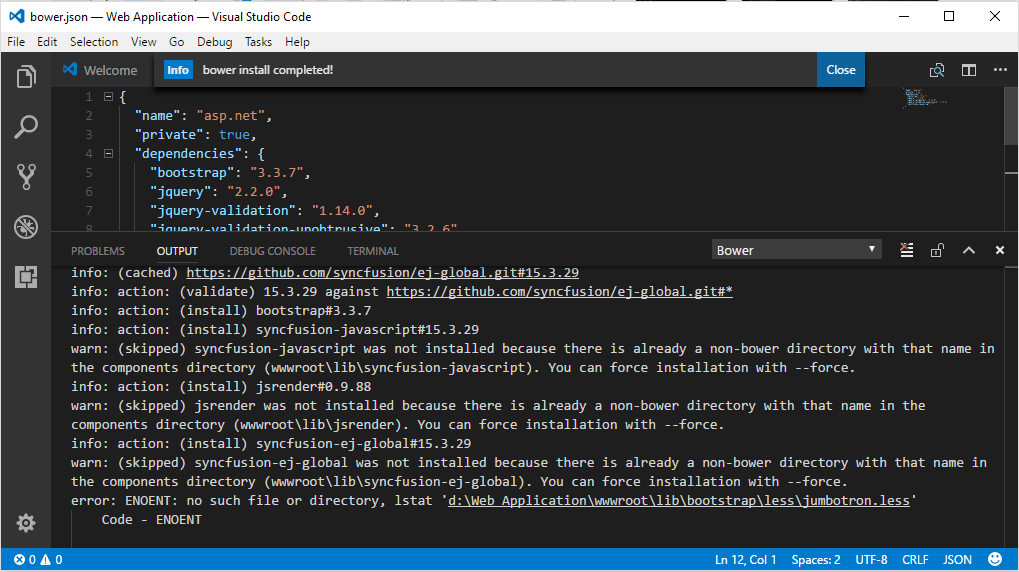Clear the output panel contents
This screenshot has width=1019, height=572.
coord(907,250)
